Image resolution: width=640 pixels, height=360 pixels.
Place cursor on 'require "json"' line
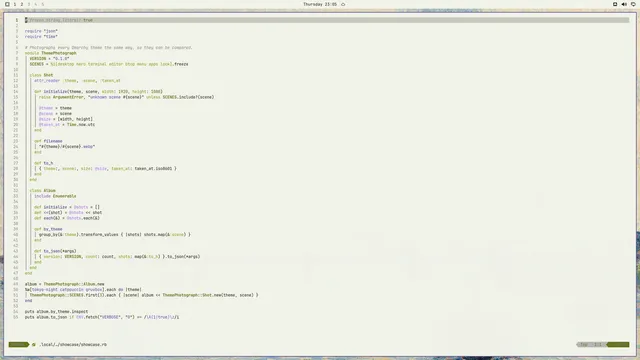point(41,31)
